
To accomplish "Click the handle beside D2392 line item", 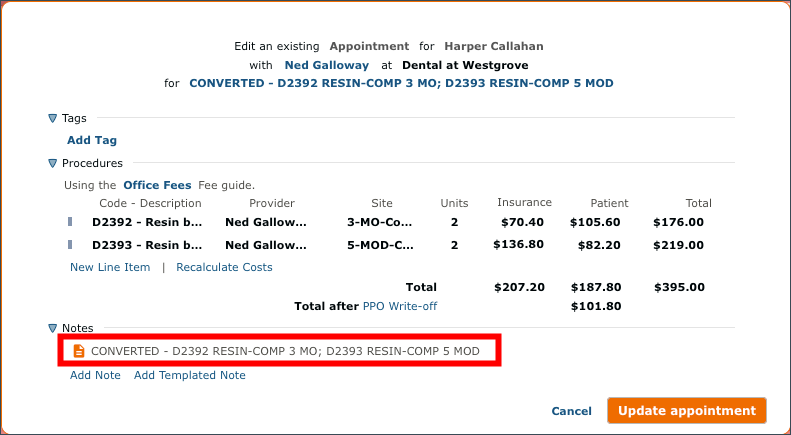I will (70, 222).
